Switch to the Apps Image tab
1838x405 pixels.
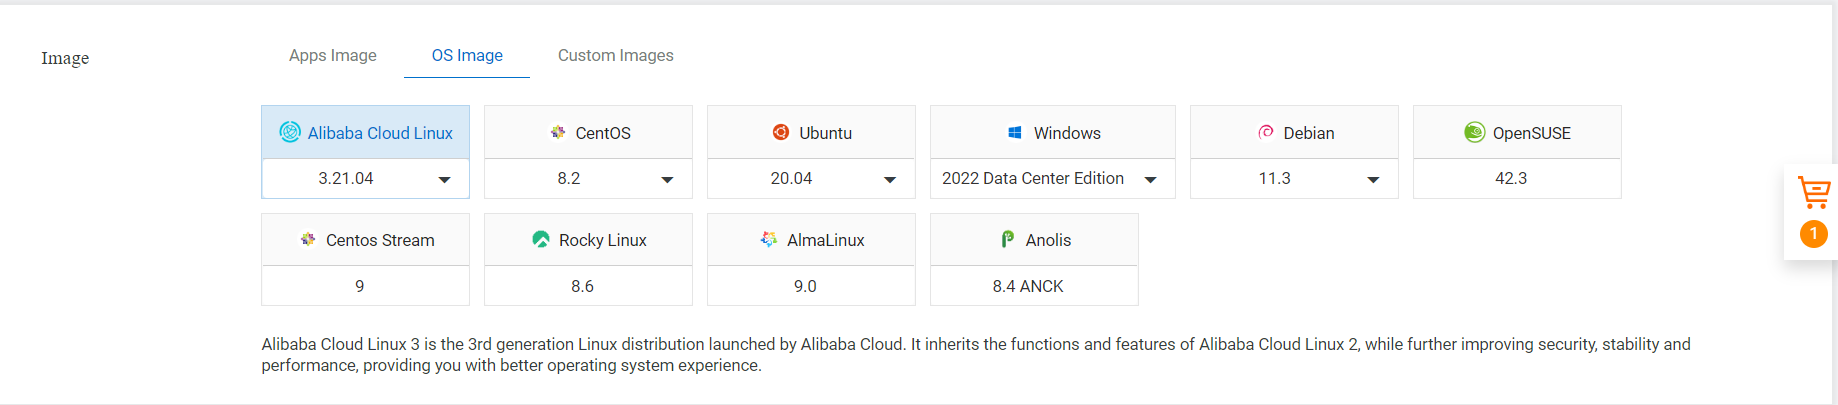pyautogui.click(x=333, y=55)
